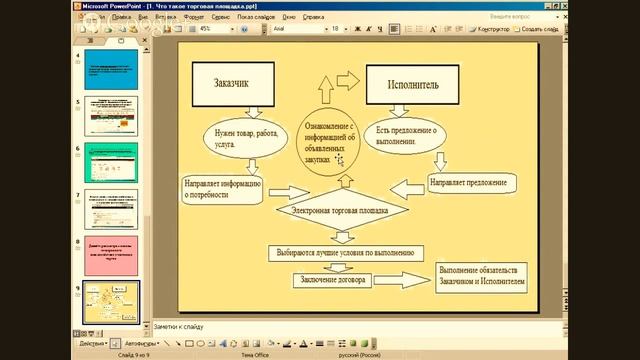Select slide 6 green thumbnail
Image resolution: width=640 pixels, height=360 pixels.
[x=111, y=163]
